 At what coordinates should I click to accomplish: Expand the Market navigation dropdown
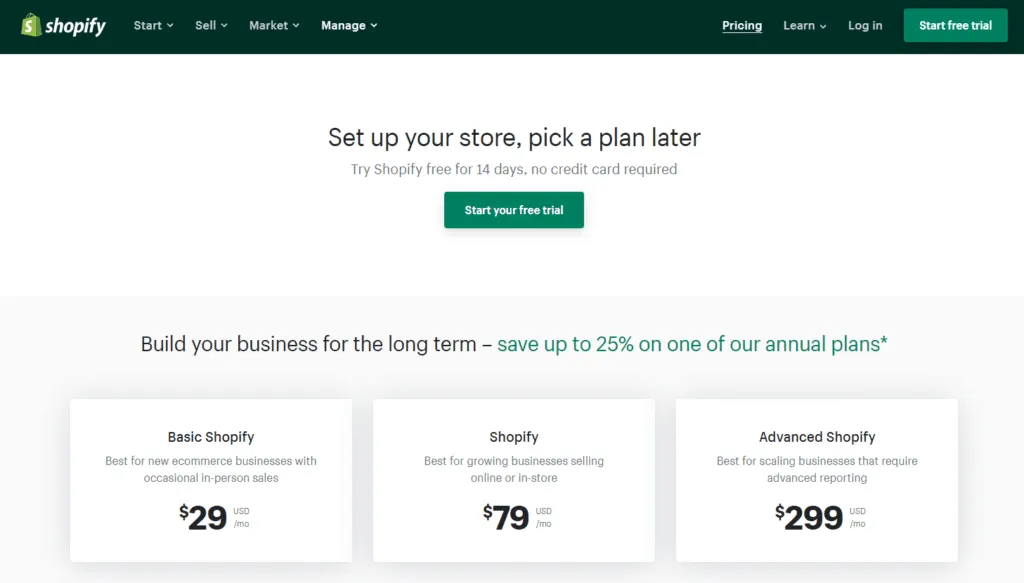pos(274,25)
